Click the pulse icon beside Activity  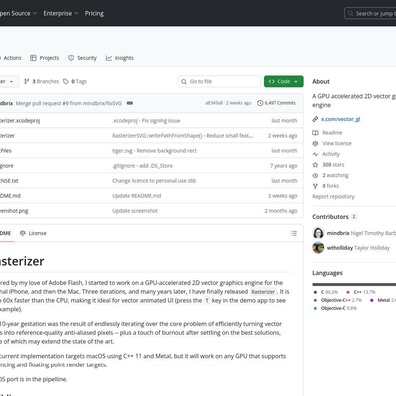[315, 154]
